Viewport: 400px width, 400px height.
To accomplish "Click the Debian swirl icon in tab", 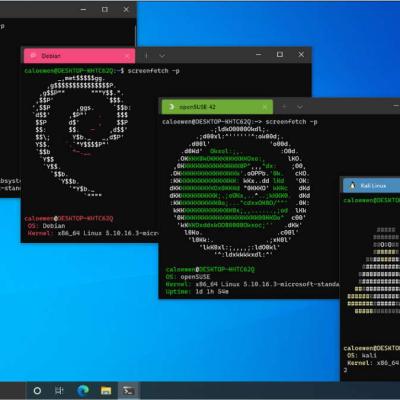I will 33,56.
